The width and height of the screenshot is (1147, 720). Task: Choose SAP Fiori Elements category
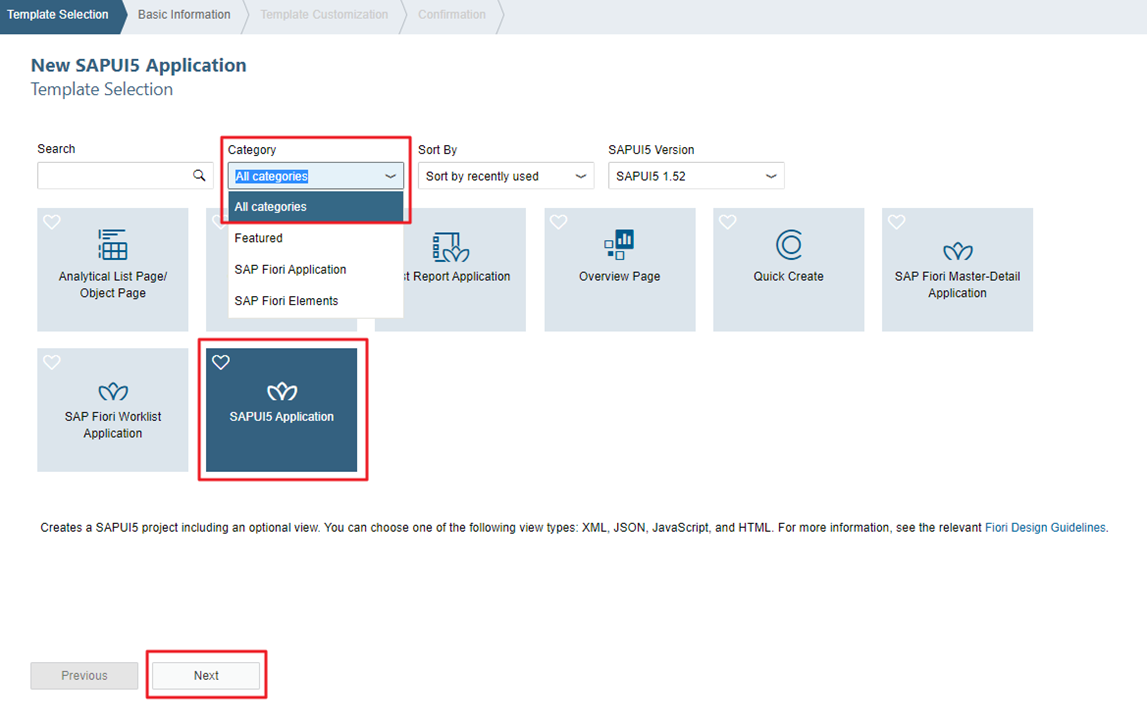pyautogui.click(x=316, y=301)
